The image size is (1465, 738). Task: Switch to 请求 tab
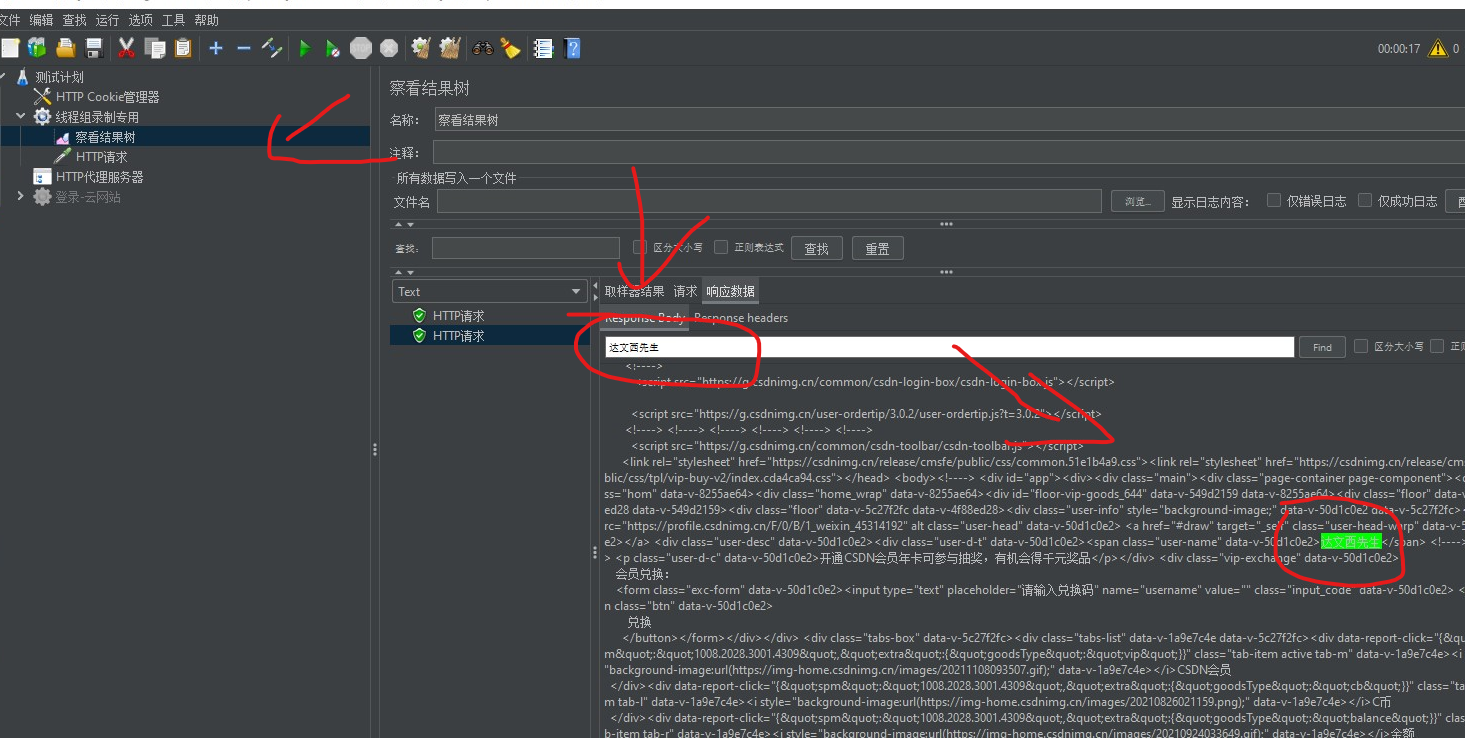click(685, 291)
